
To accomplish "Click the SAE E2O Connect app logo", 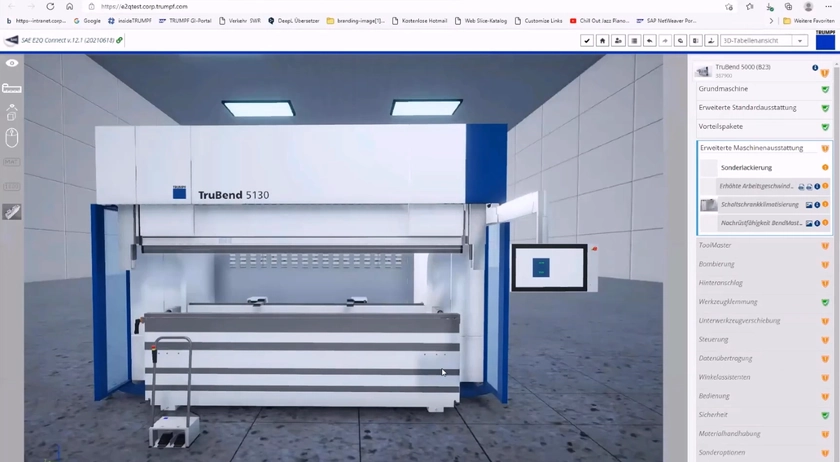I will pyautogui.click(x=11, y=40).
